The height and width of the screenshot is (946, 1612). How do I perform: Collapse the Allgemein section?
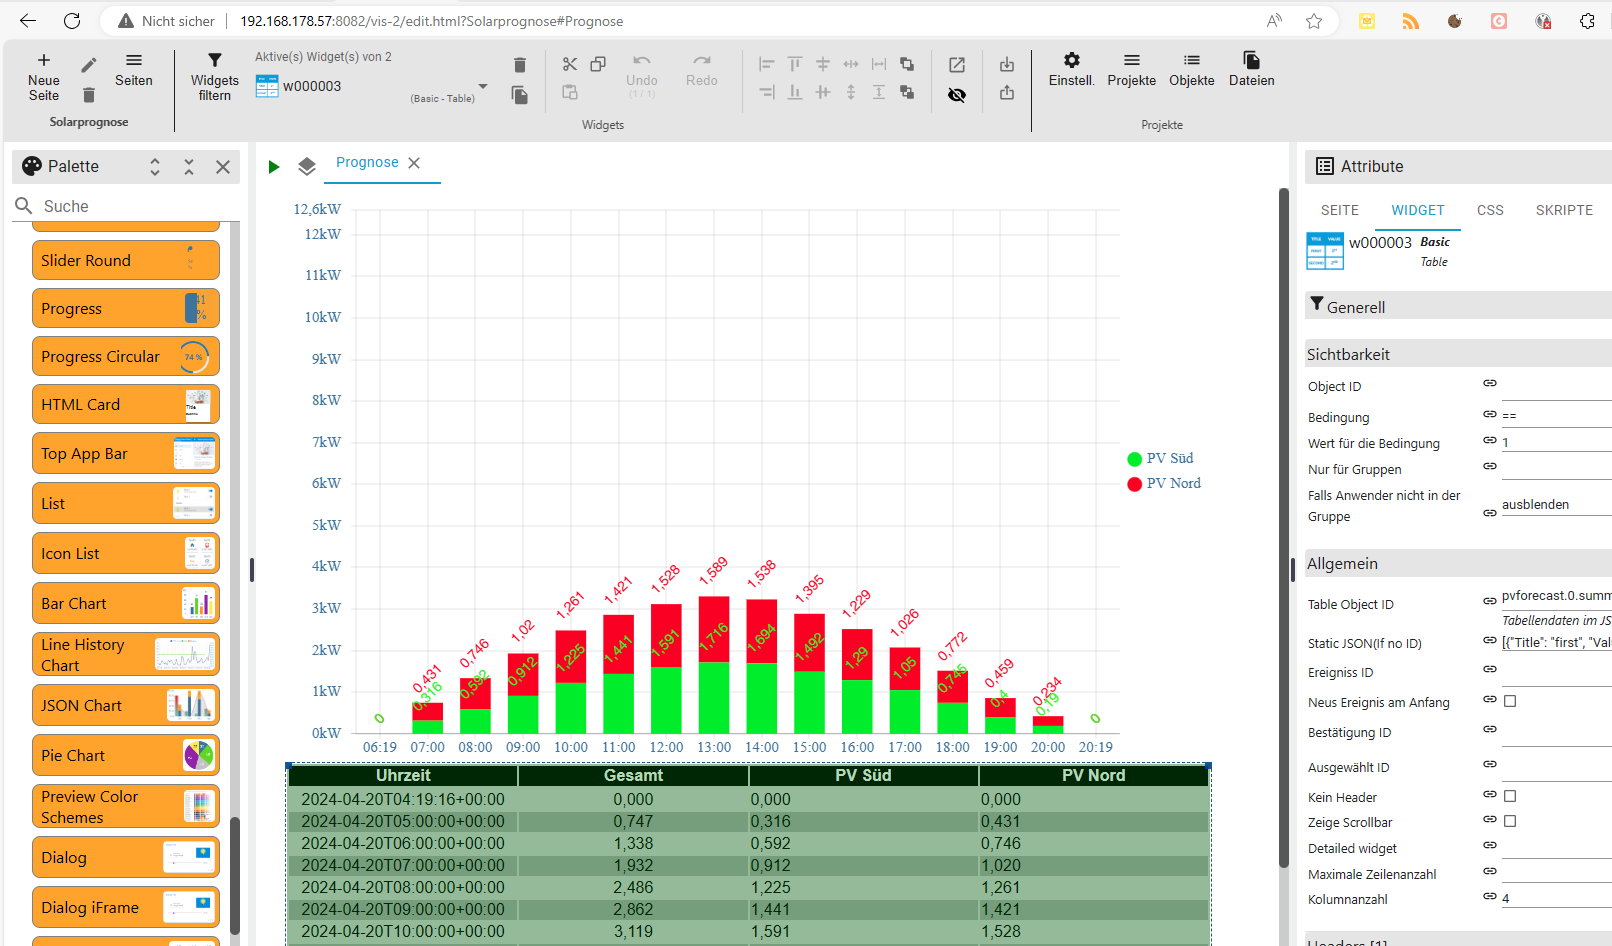(x=1458, y=564)
